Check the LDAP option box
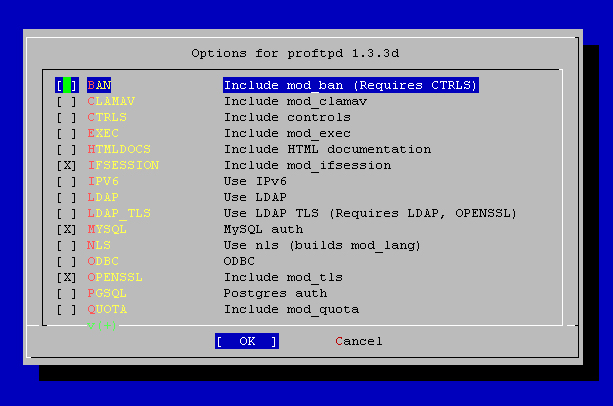The height and width of the screenshot is (406, 613). (x=67, y=198)
